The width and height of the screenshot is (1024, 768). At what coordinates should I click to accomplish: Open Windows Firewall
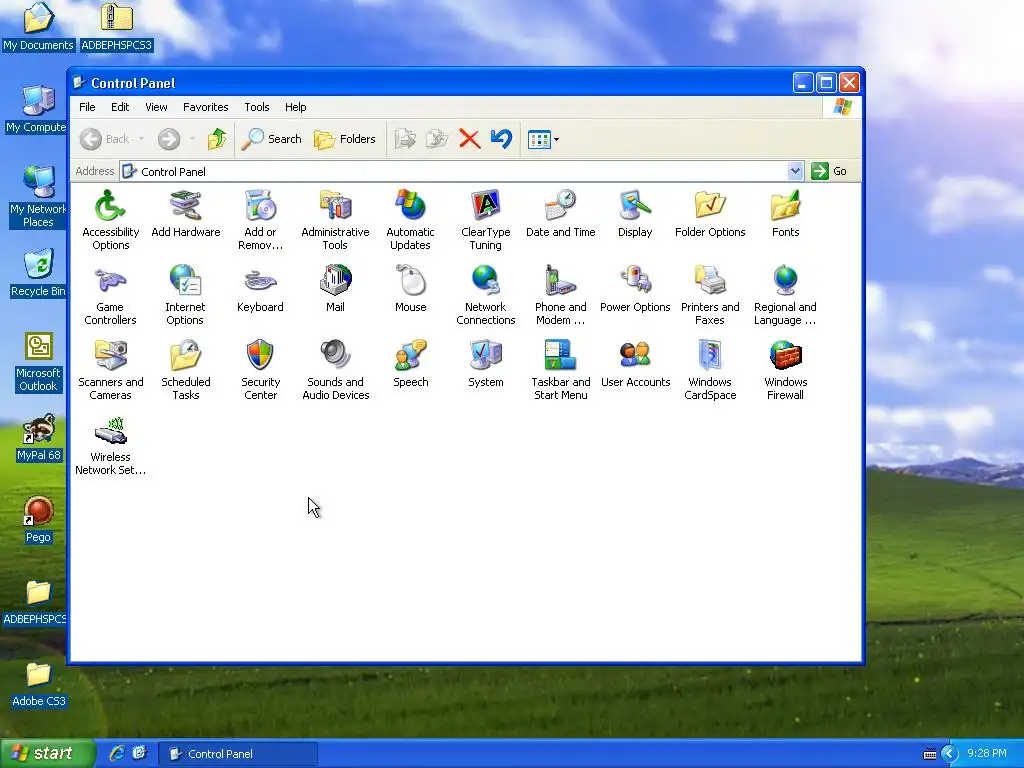(x=785, y=370)
